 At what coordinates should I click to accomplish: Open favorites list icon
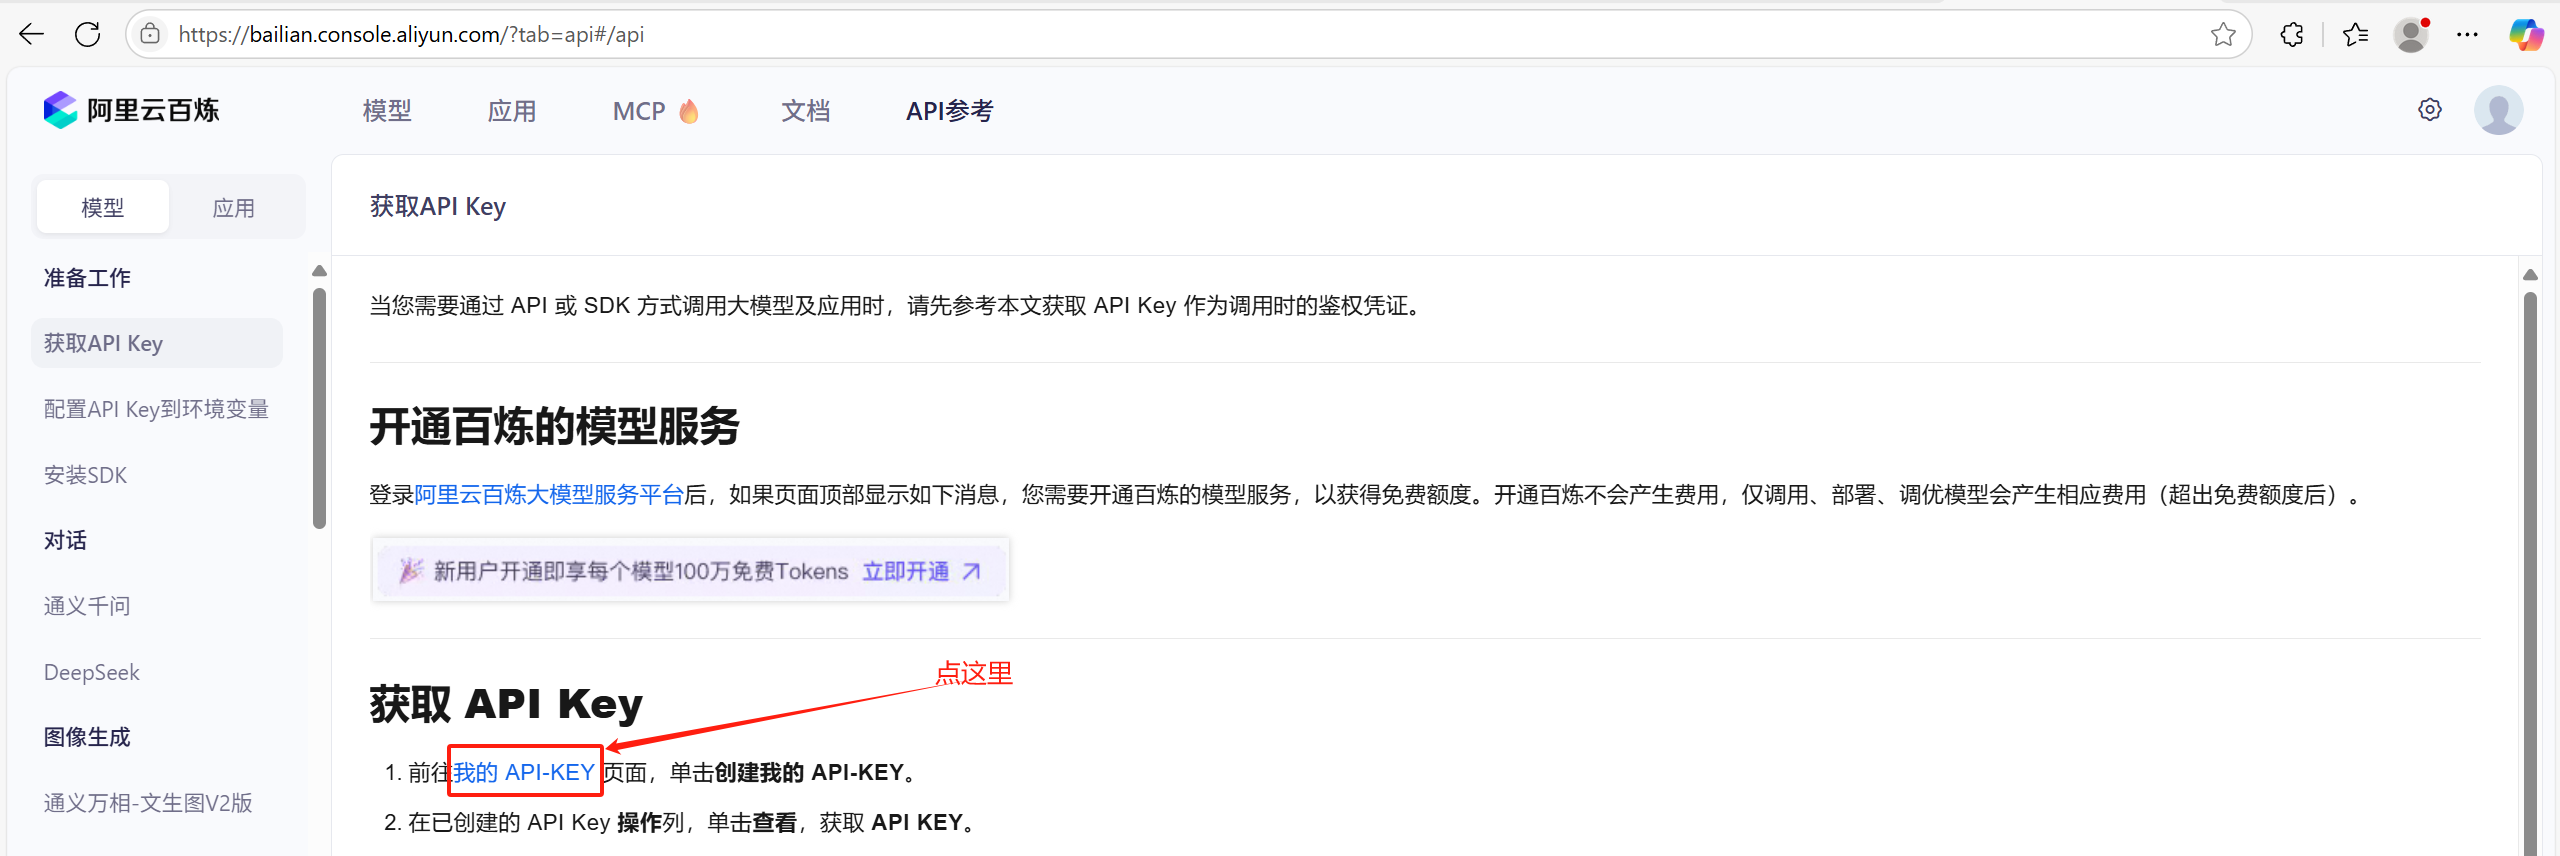(x=2356, y=35)
